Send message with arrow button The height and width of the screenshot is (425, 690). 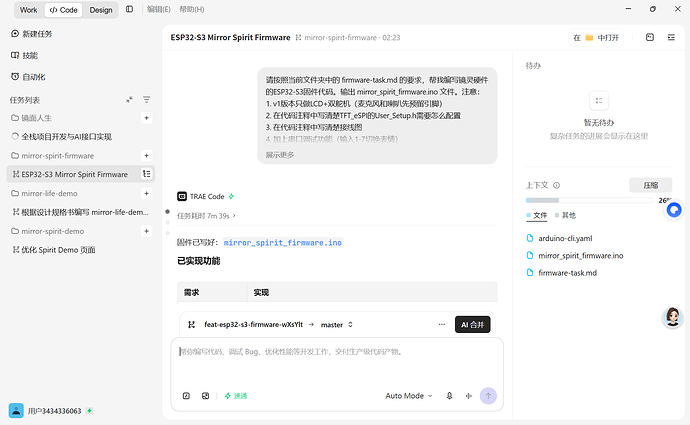[488, 396]
